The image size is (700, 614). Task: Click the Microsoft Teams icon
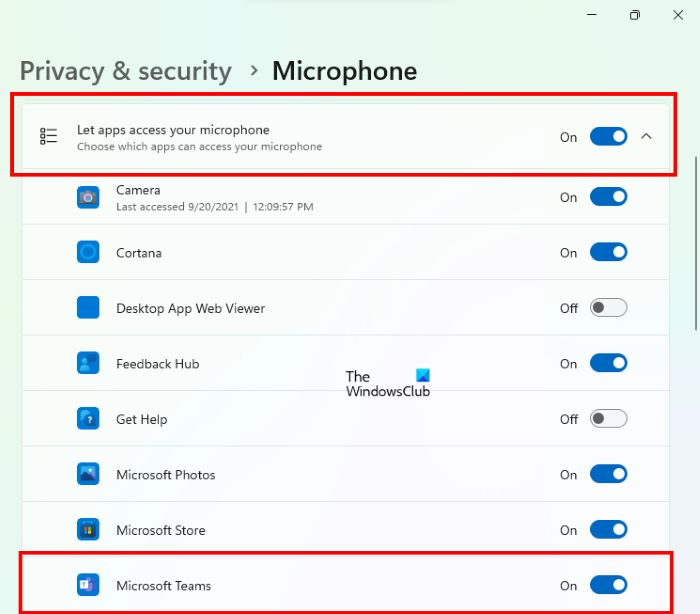[88, 585]
